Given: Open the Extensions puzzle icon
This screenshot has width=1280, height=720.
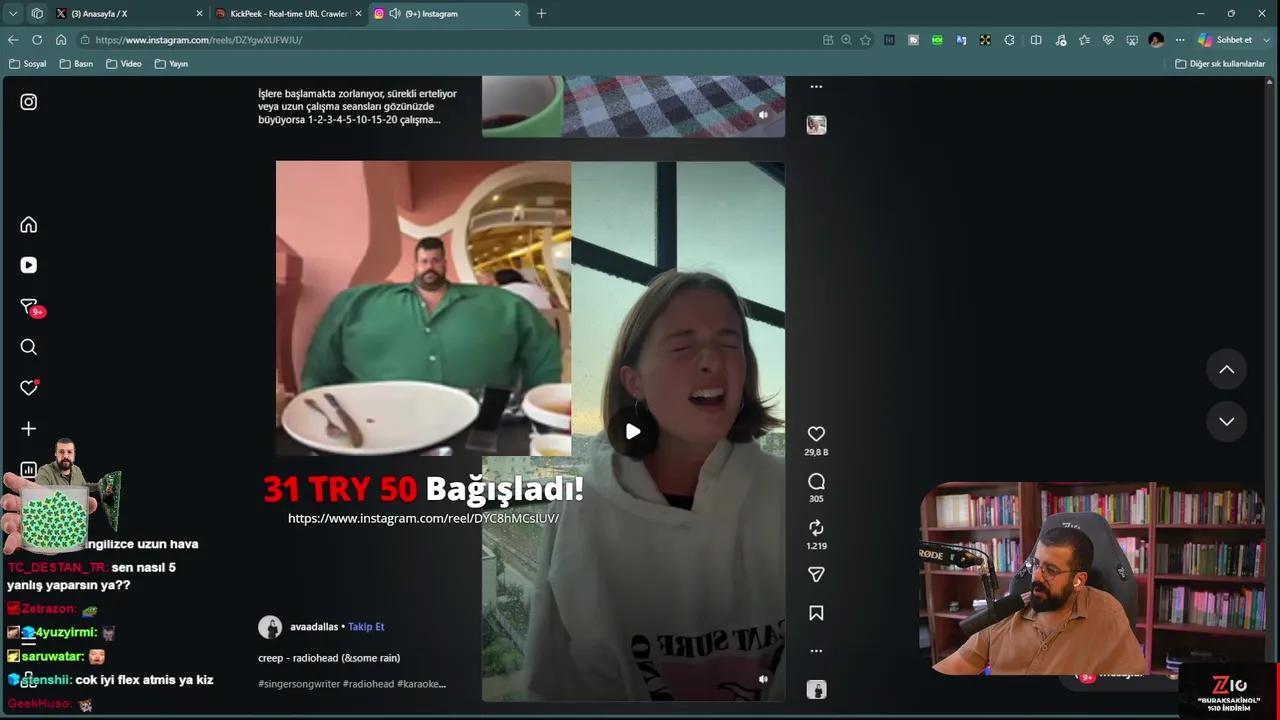Looking at the screenshot, I should 1009,40.
